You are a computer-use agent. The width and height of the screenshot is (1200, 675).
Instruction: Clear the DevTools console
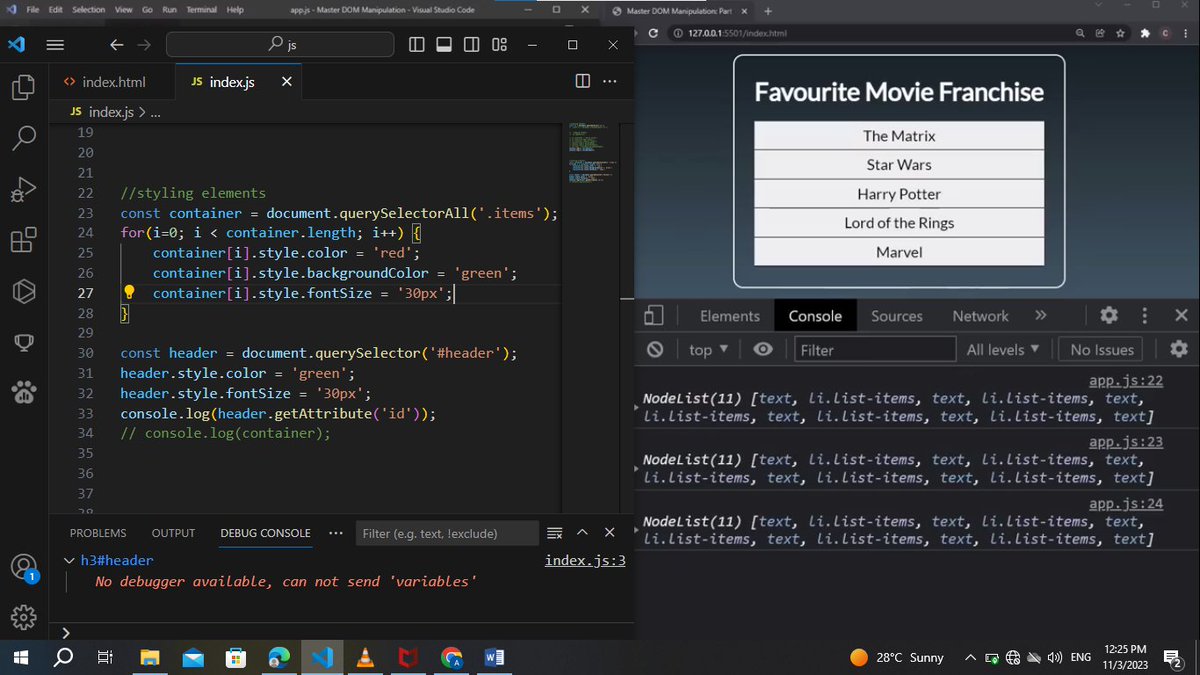click(x=655, y=349)
